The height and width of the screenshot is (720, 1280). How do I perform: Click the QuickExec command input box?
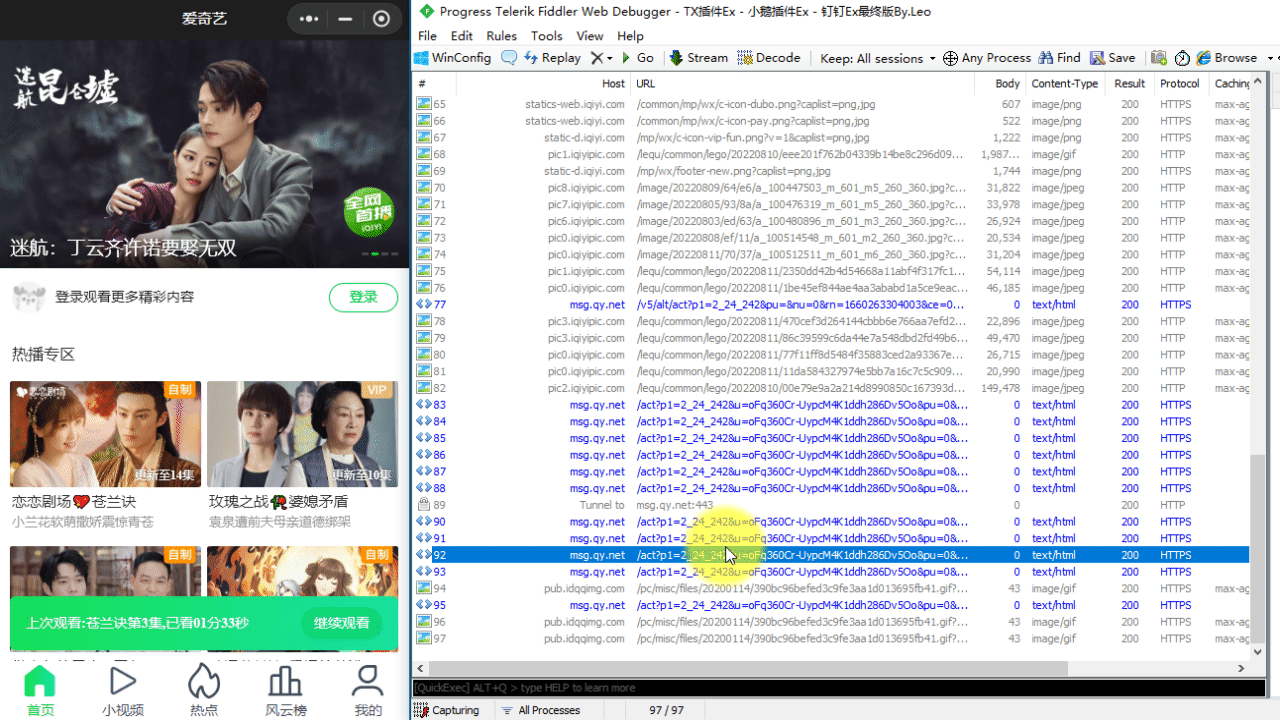839,688
